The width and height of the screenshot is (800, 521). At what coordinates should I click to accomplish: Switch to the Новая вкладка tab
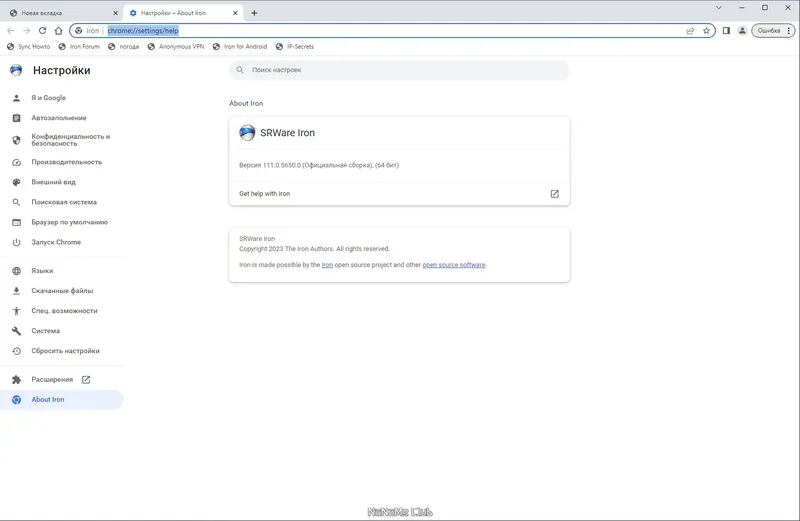[62, 13]
